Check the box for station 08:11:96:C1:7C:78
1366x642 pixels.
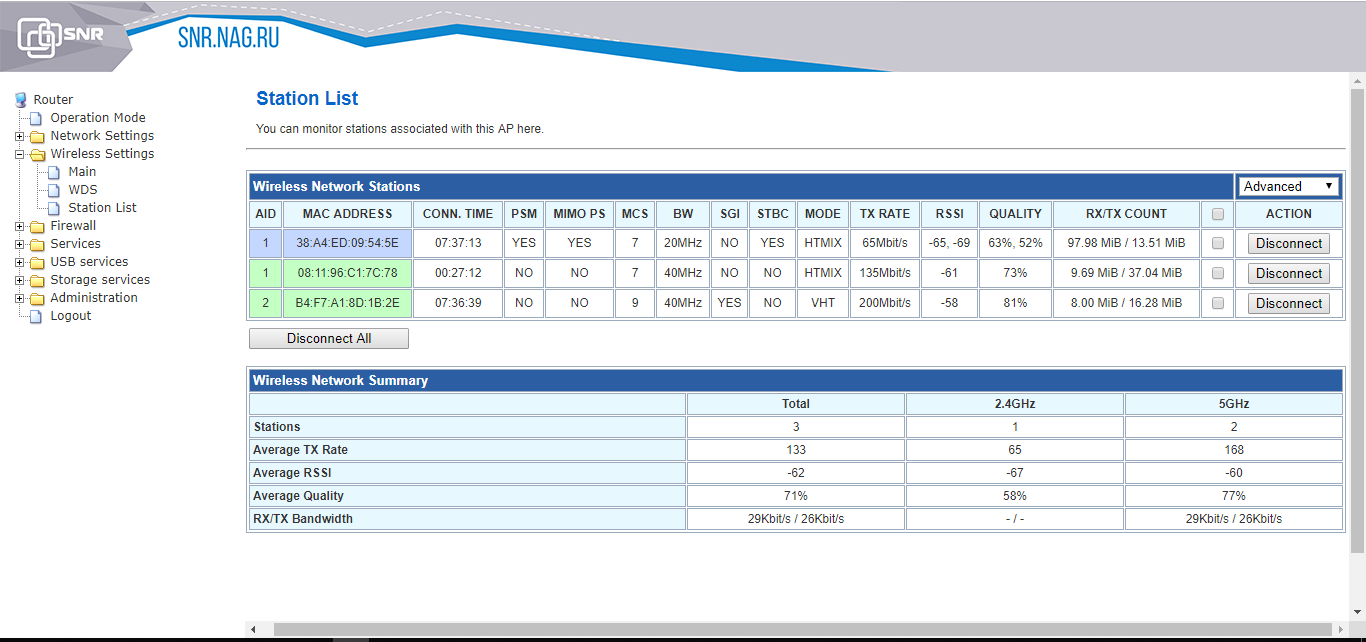pos(1217,273)
